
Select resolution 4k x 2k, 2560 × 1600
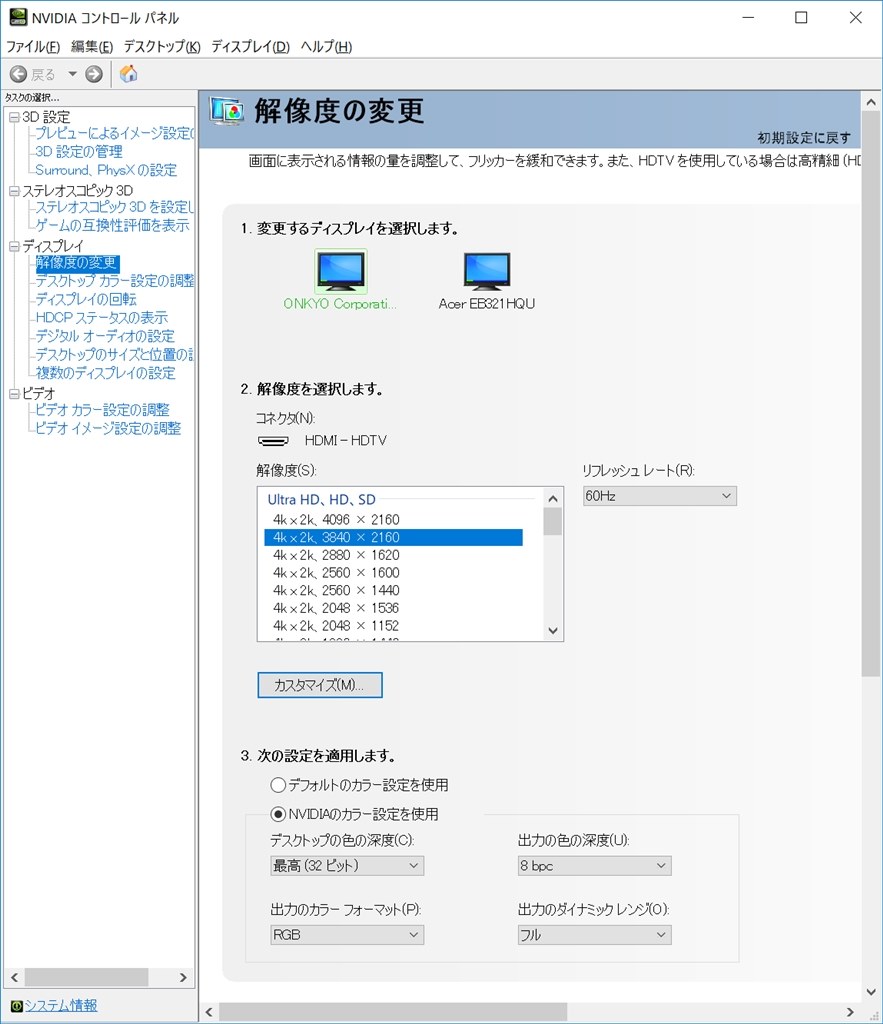coord(393,573)
